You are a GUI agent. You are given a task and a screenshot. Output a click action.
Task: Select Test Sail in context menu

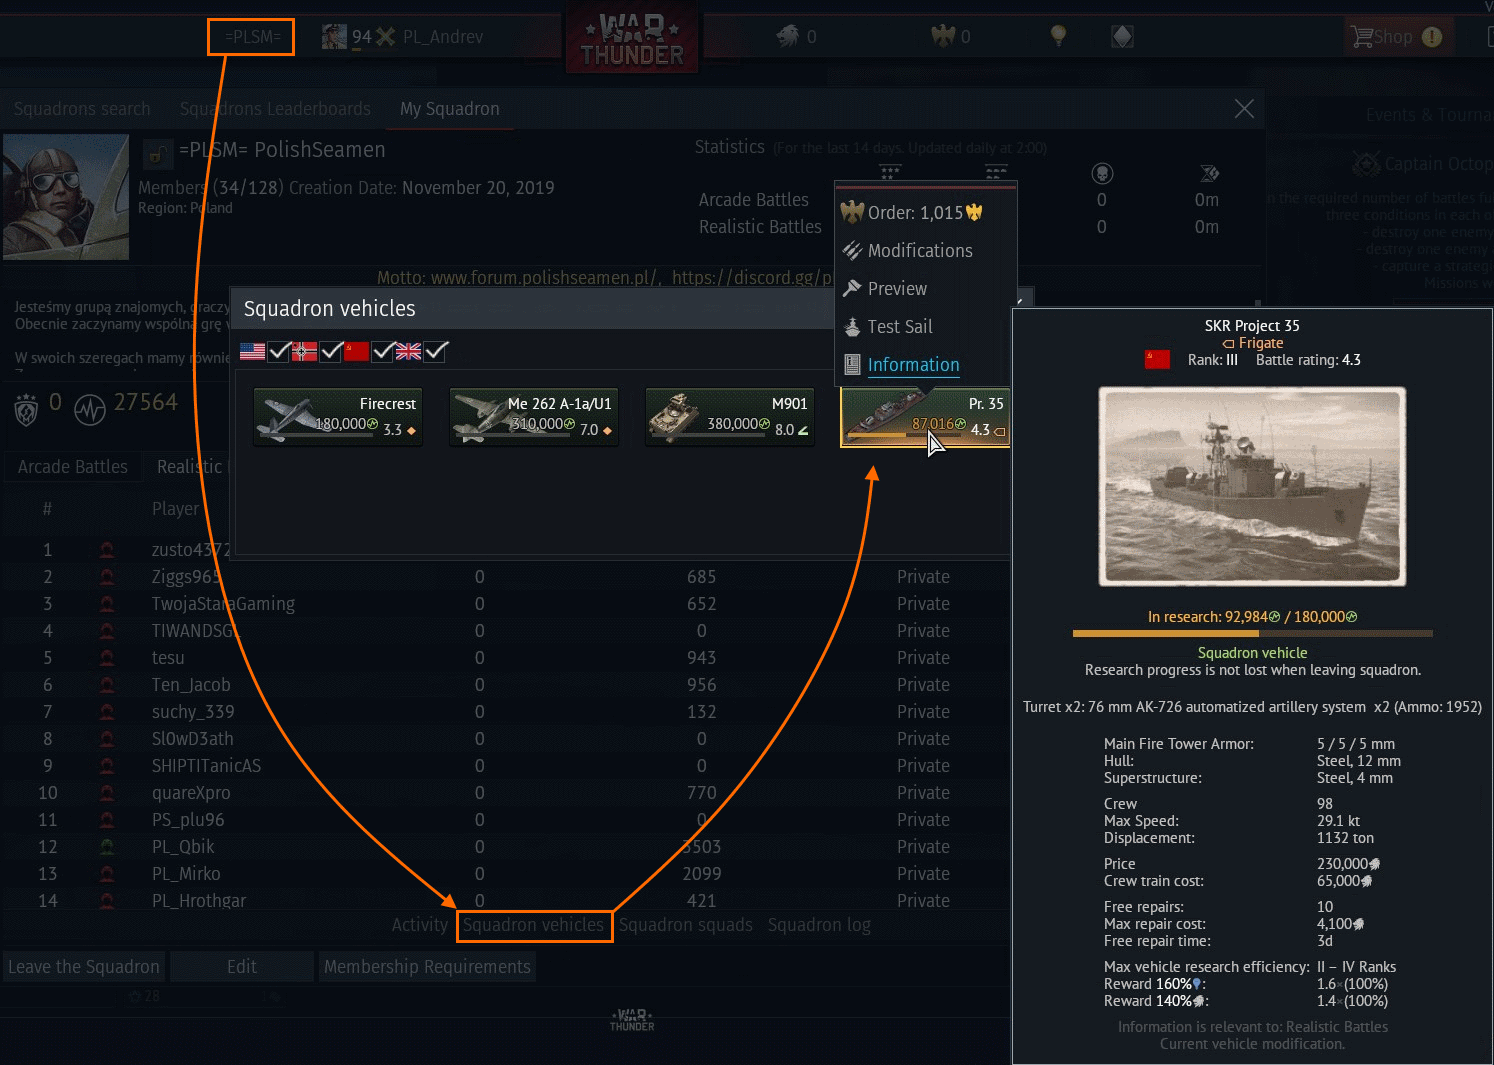click(899, 327)
